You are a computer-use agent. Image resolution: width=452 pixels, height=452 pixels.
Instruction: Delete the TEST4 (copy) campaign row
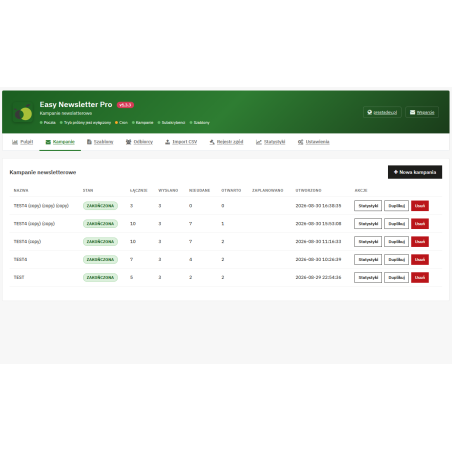(x=420, y=241)
